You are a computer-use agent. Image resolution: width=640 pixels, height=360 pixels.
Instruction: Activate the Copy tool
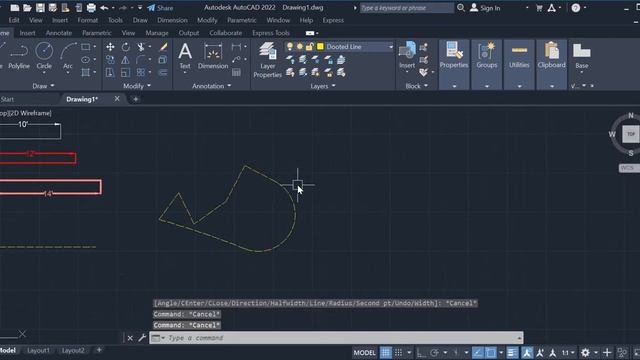[x=110, y=60]
